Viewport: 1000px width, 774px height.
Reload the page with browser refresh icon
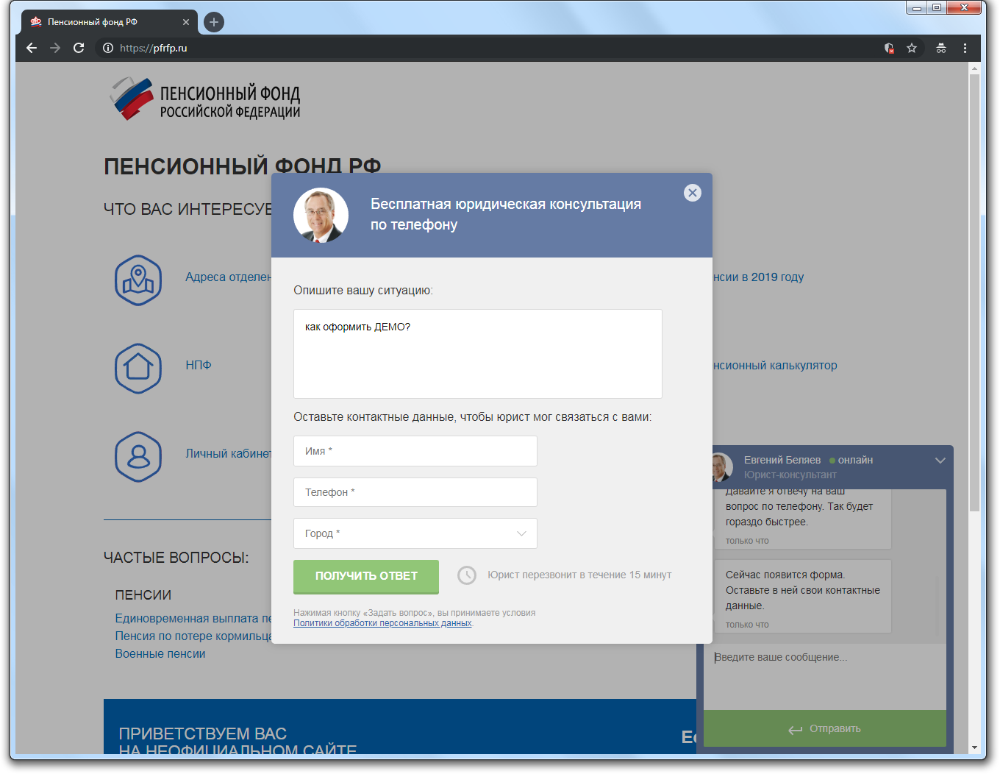pyautogui.click(x=79, y=48)
